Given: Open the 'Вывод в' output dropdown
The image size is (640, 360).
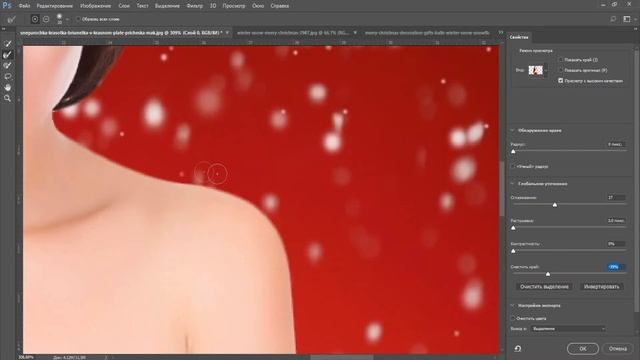Looking at the screenshot, I should [x=568, y=329].
